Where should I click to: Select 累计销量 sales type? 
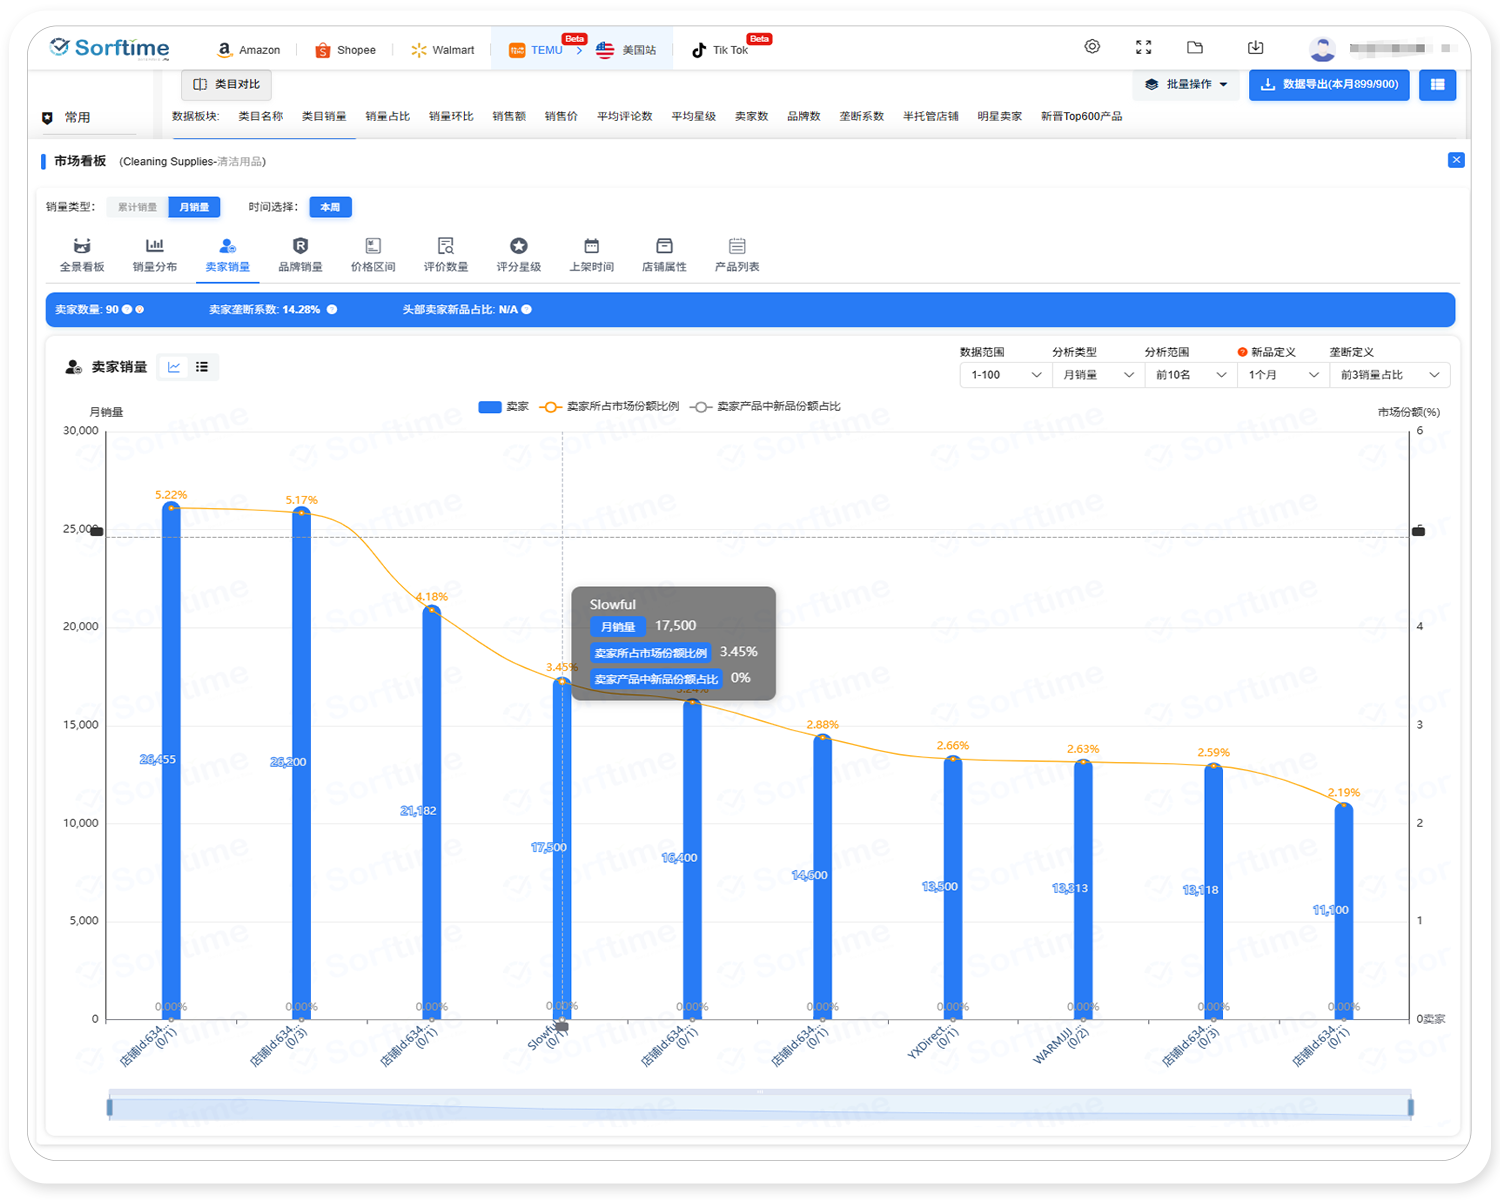point(137,207)
